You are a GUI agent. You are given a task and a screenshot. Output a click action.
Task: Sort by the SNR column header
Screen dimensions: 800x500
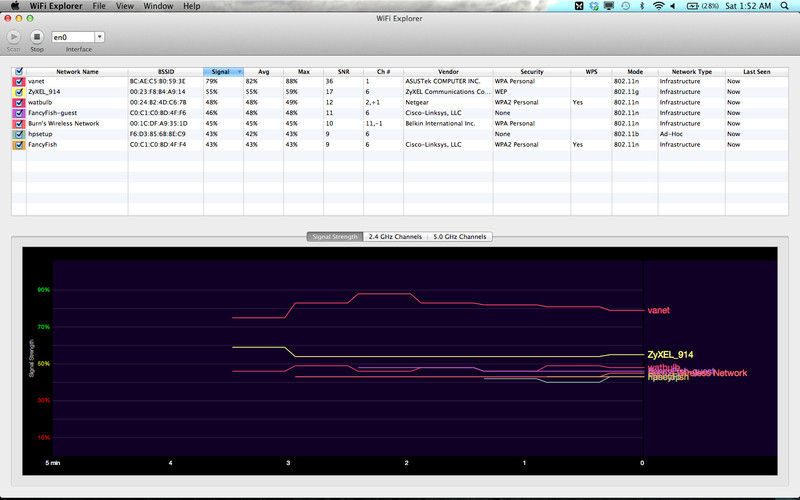tap(343, 71)
